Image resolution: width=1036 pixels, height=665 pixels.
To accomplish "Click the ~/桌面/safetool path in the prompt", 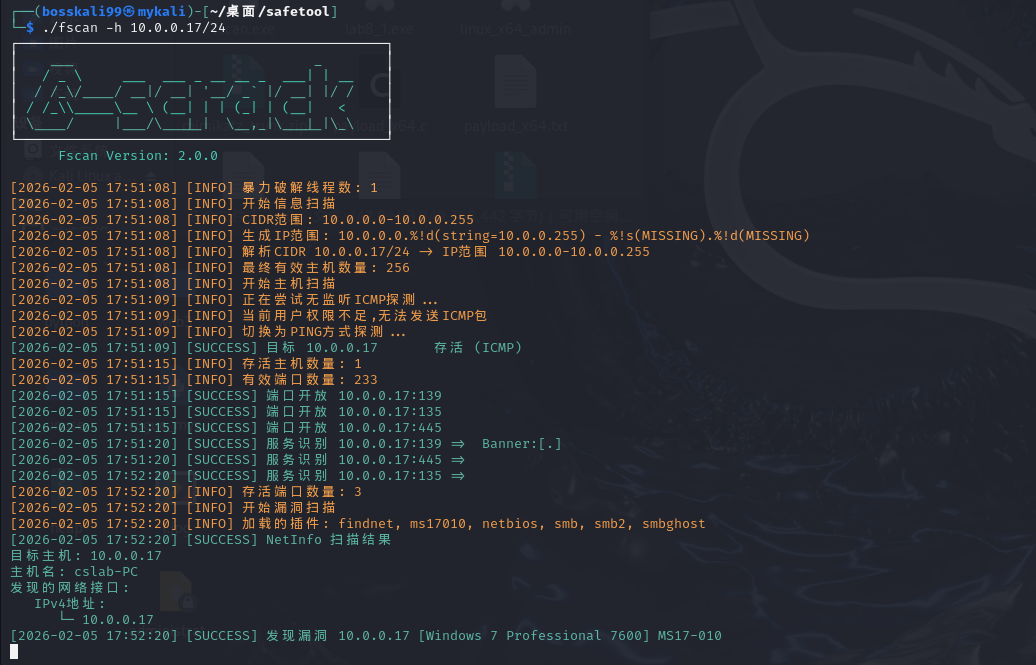I will [282, 12].
